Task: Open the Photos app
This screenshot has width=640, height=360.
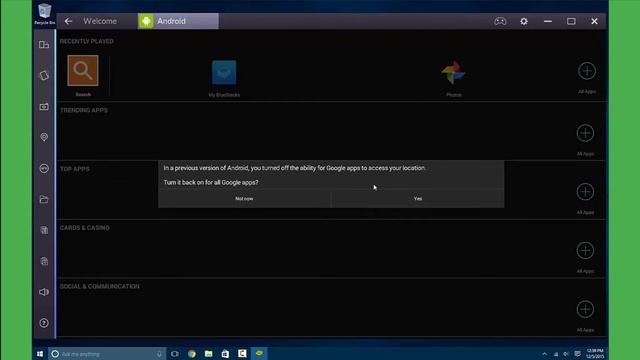Action: pyautogui.click(x=453, y=73)
